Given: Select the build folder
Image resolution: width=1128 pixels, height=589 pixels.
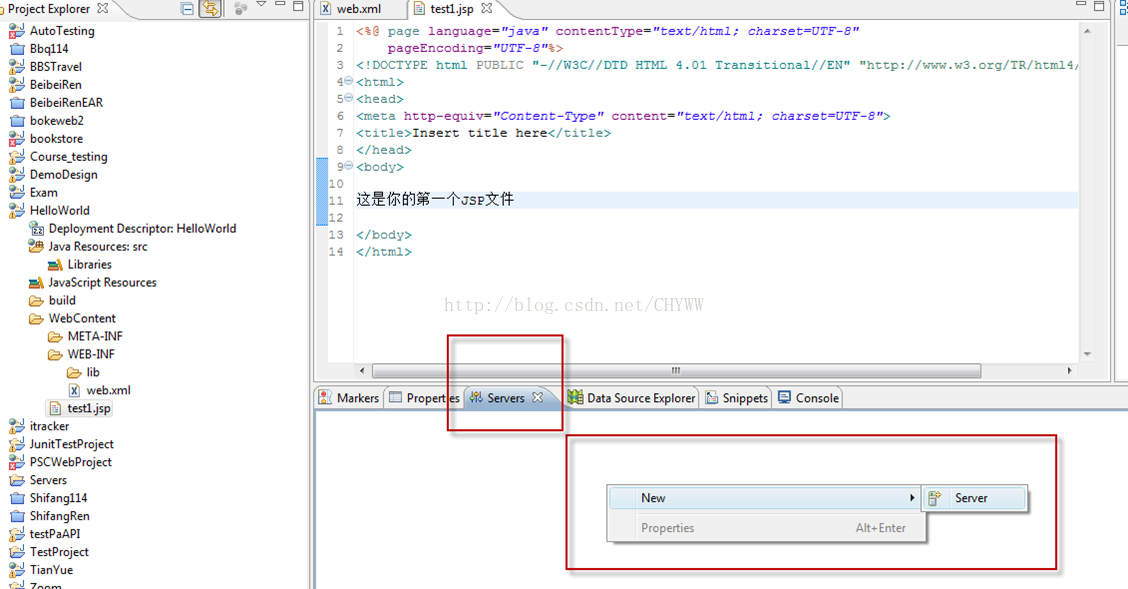Looking at the screenshot, I should tap(62, 301).
